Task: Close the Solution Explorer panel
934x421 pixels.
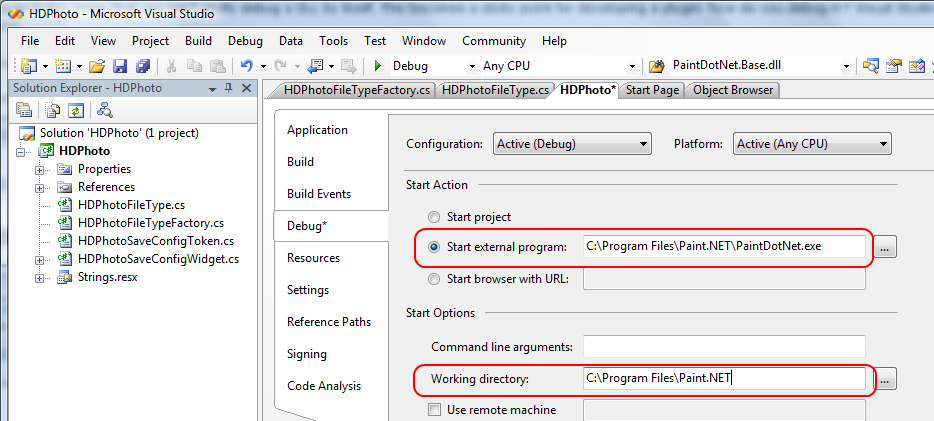Action: click(247, 88)
